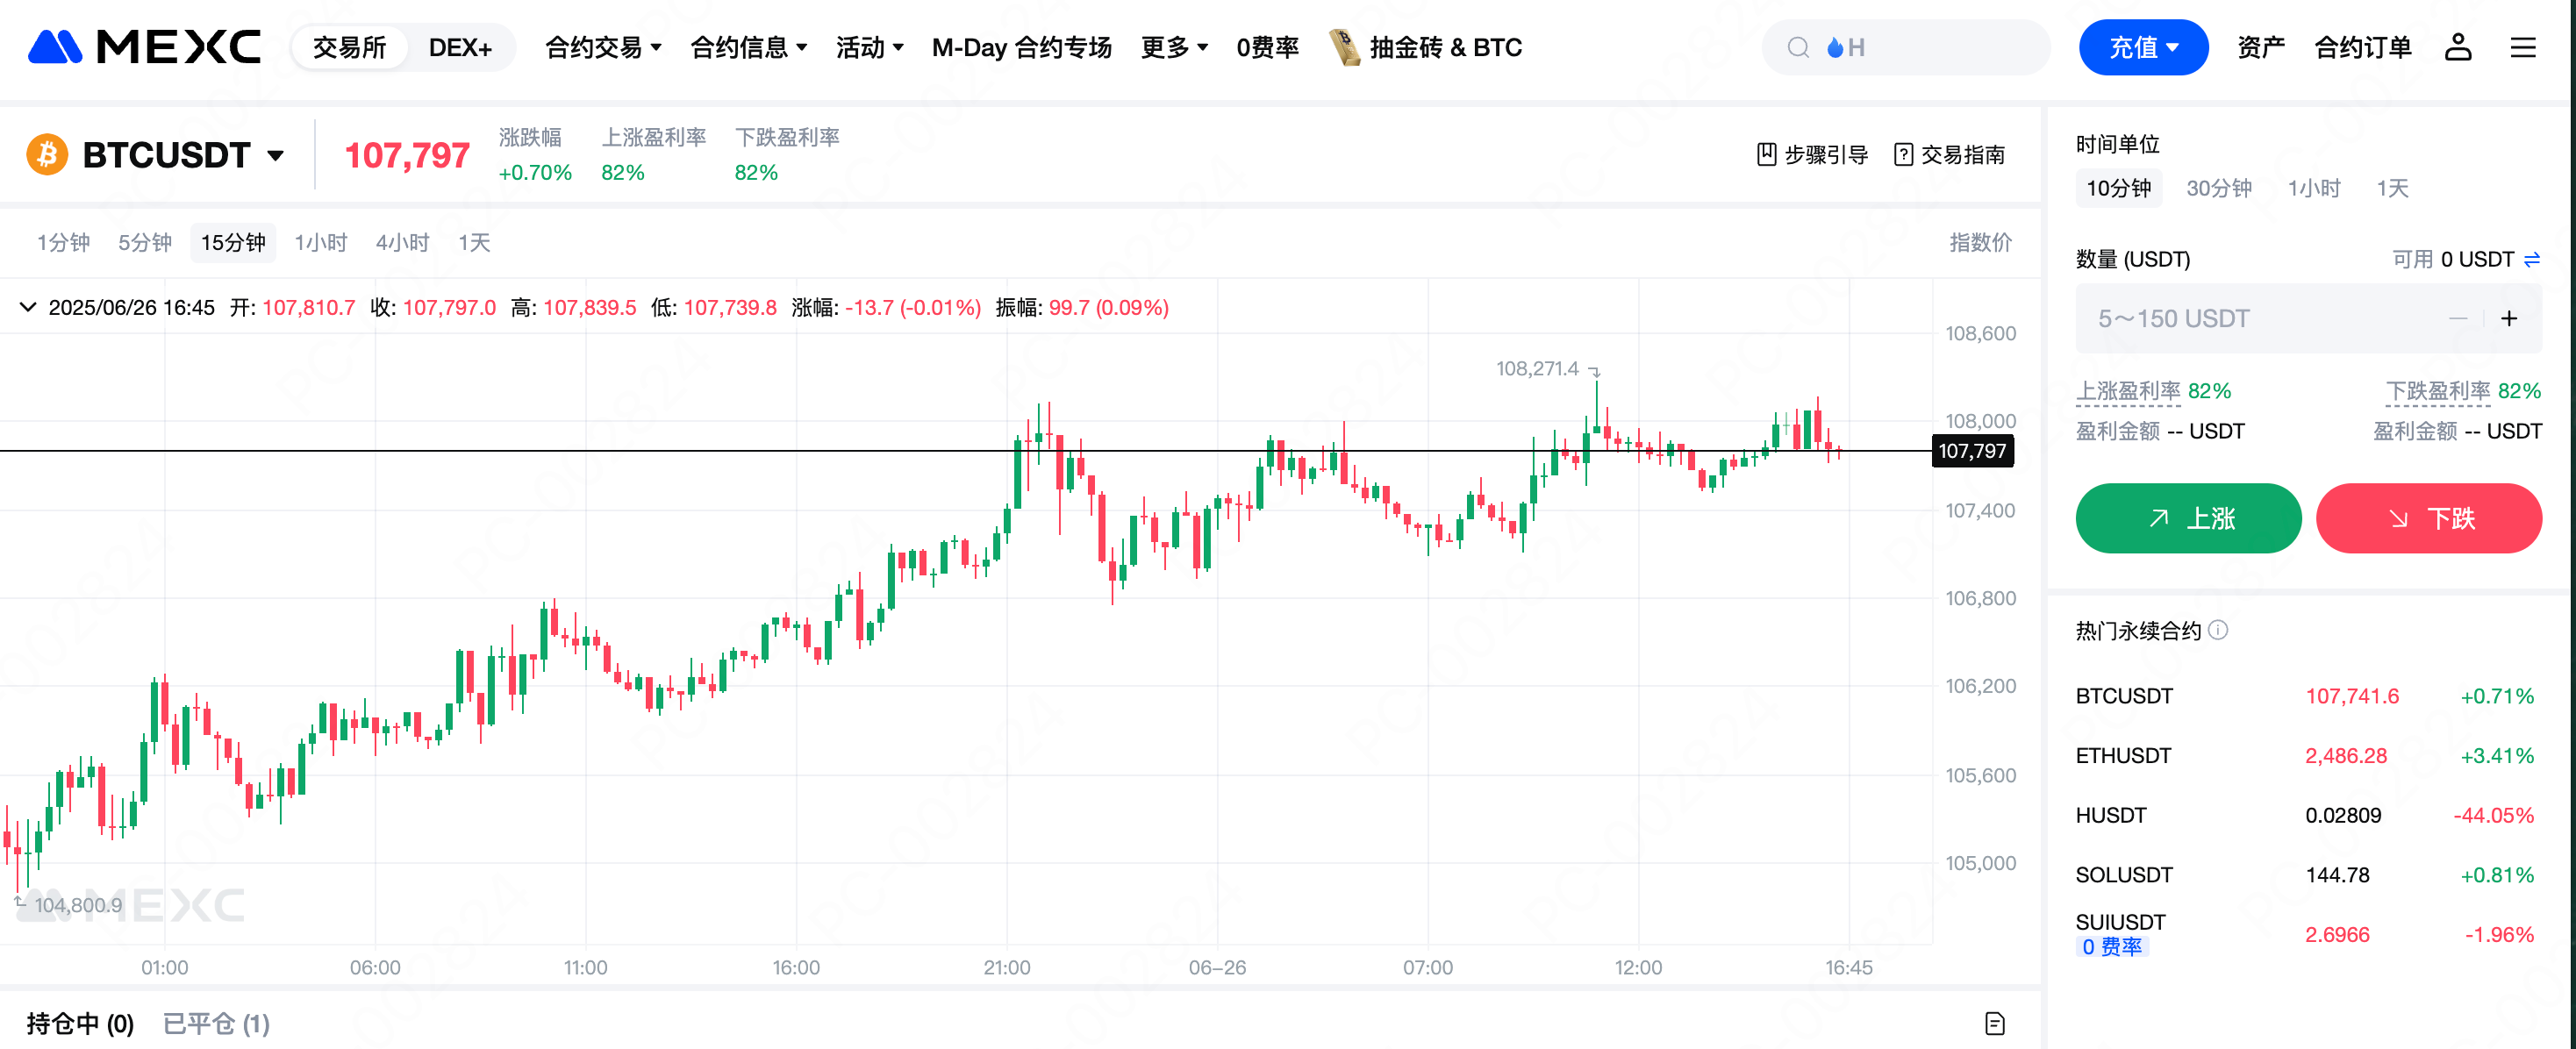Viewport: 2576px width, 1049px height.
Task: Select the 1分钟 chart interval
Action: pos(64,242)
